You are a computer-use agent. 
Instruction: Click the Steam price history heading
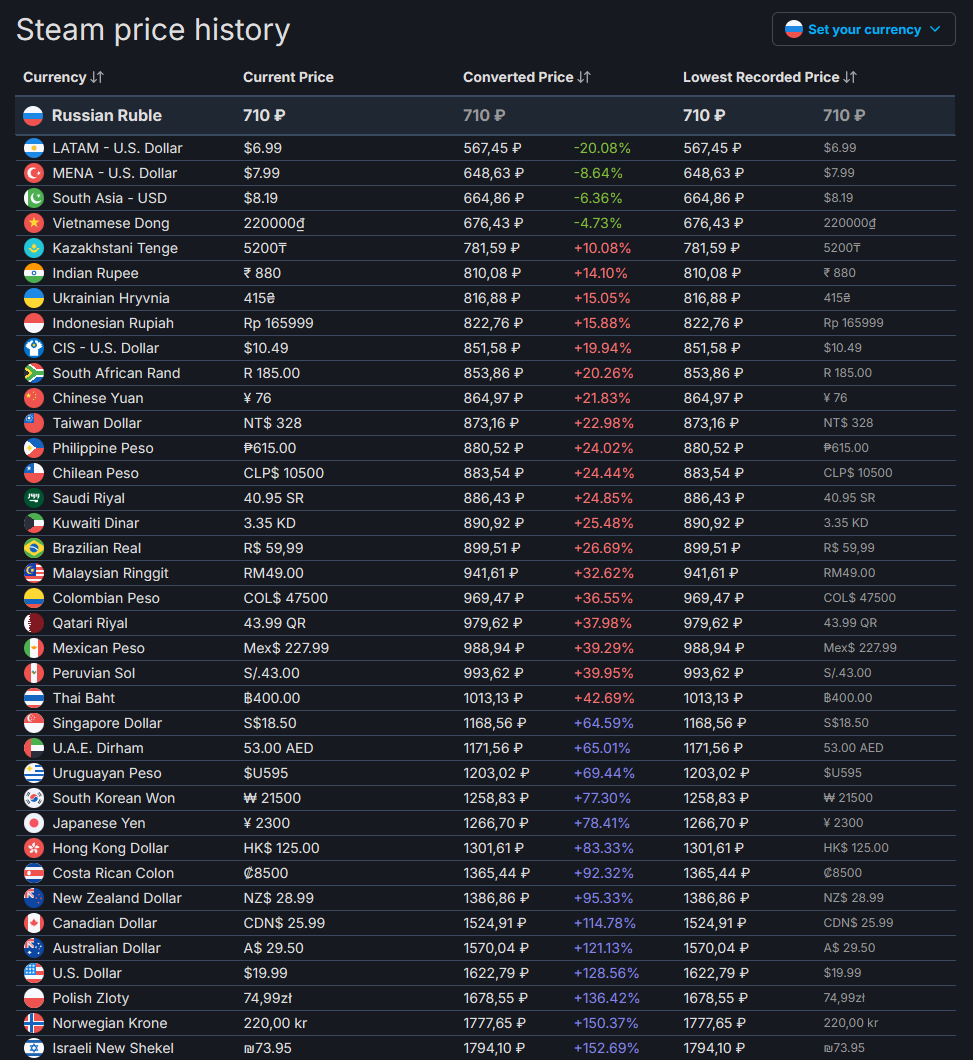click(x=153, y=30)
